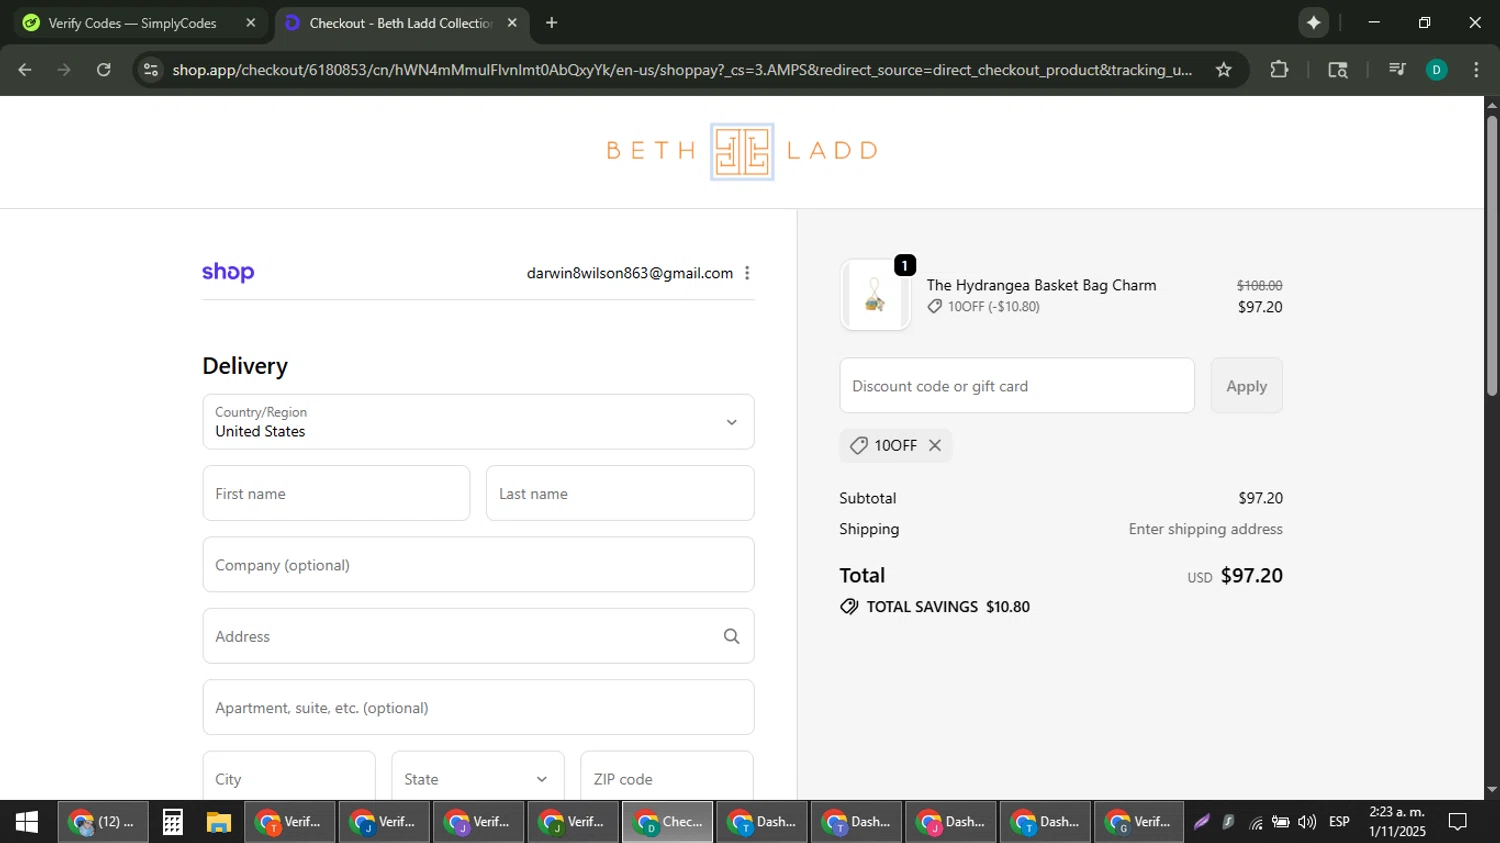Click the battery icon in system tray

point(1281,822)
